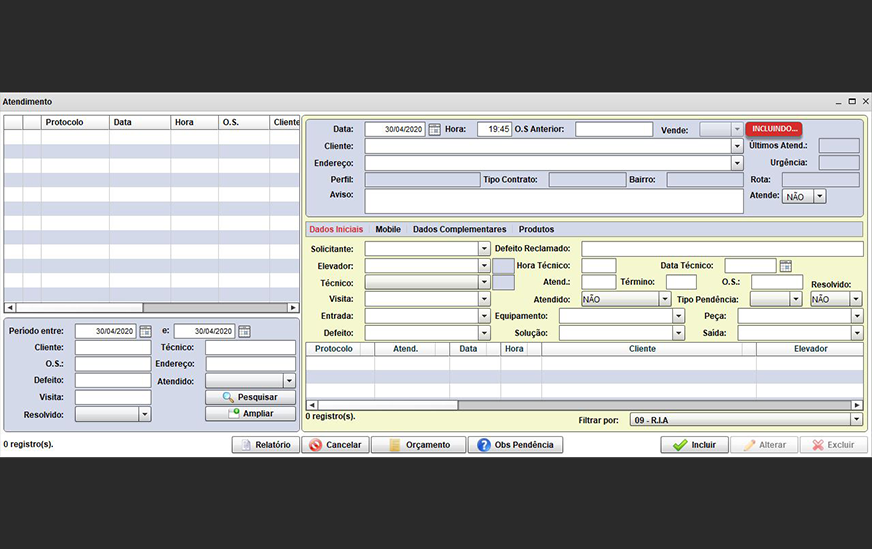Click the Técnico search filter field

point(250,348)
